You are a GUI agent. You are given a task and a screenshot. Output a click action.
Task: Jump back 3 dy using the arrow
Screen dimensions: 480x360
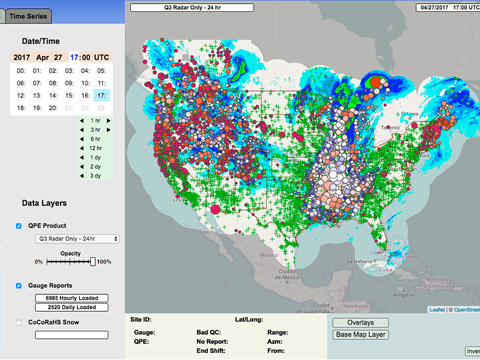click(82, 176)
